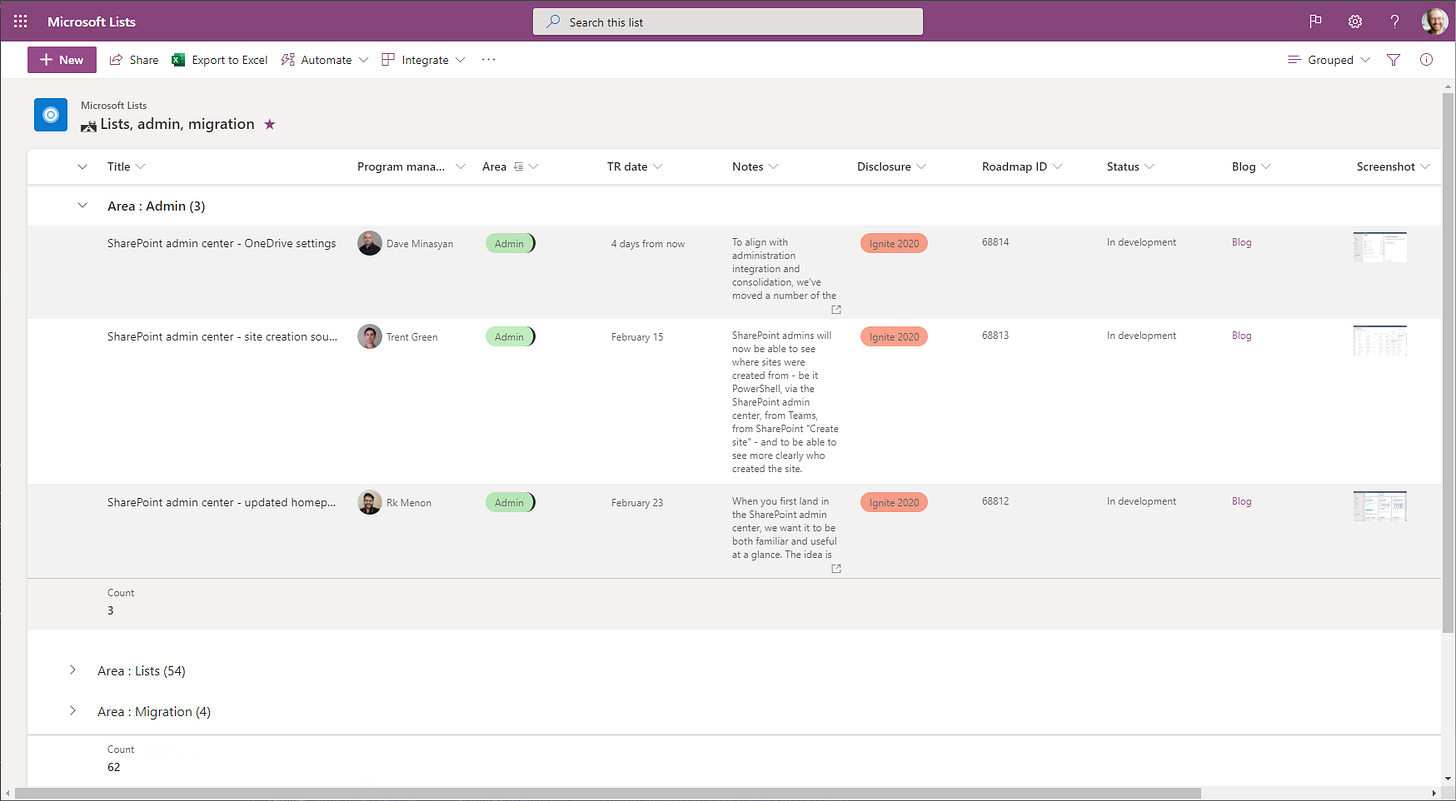Open the ellipsis more commands menu

coord(488,59)
